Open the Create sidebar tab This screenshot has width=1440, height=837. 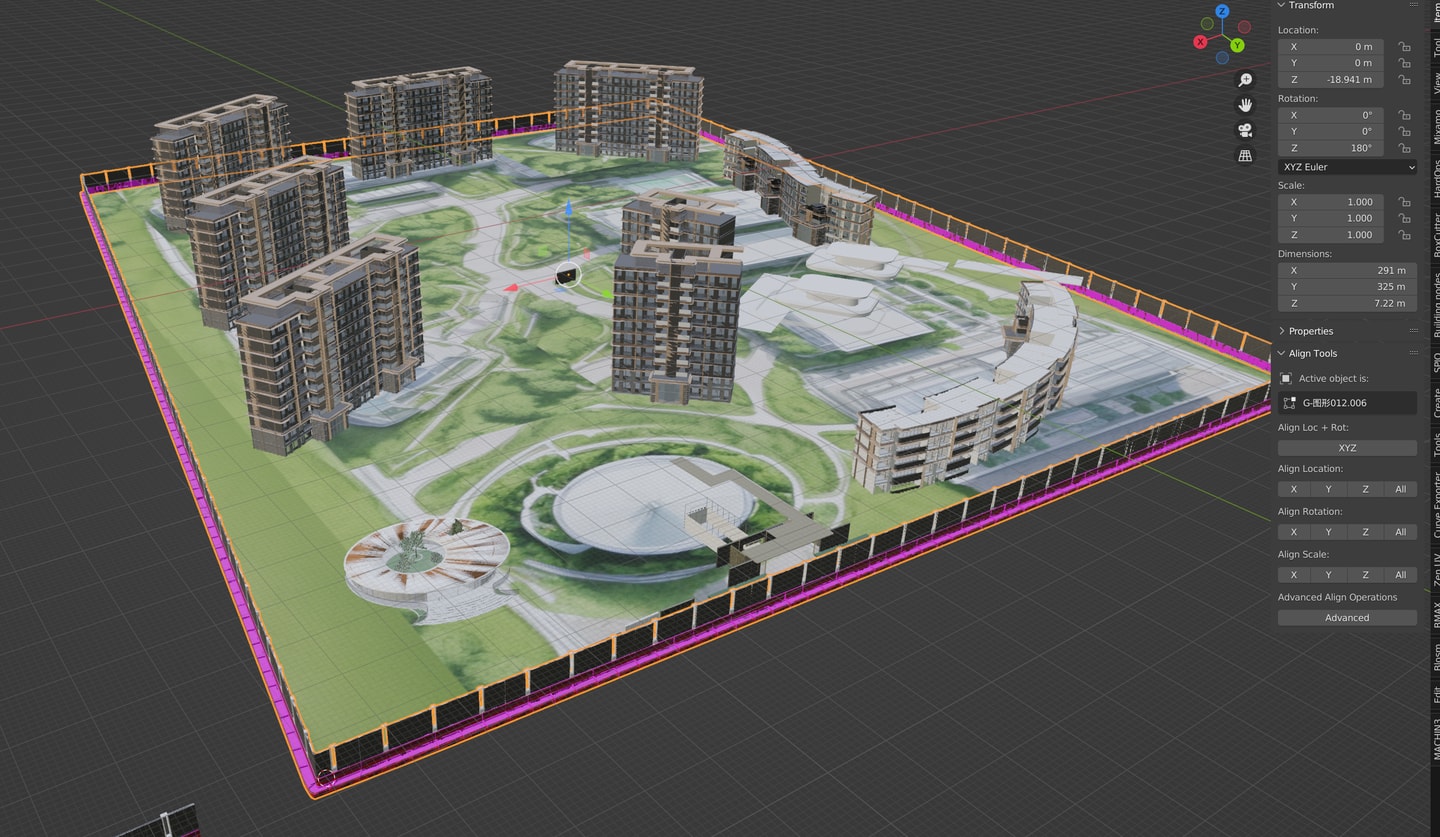1436,401
